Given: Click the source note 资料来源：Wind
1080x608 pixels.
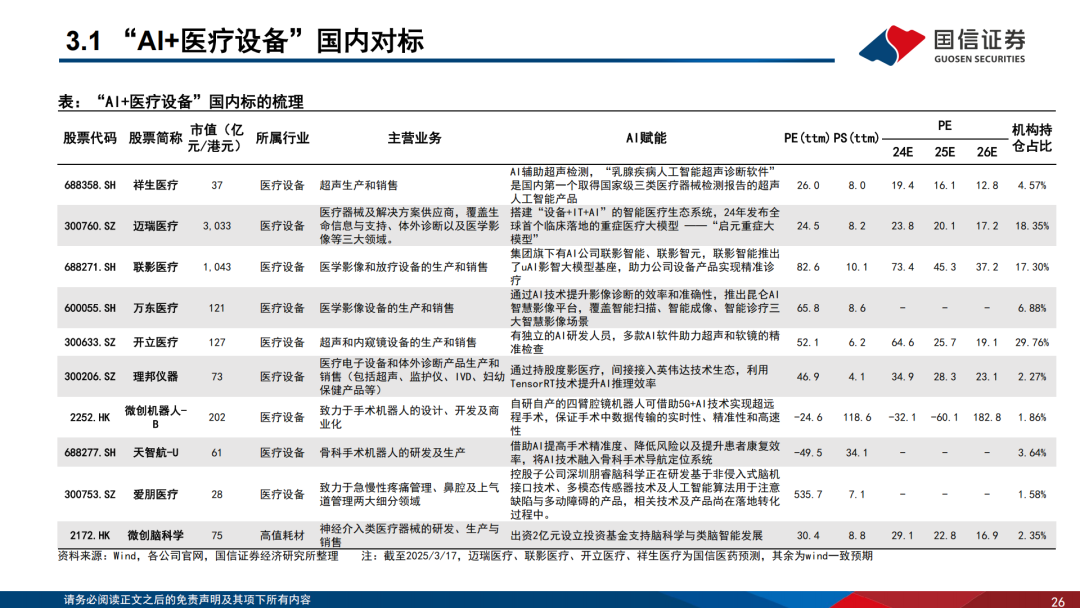Looking at the screenshot, I should click(x=198, y=556).
